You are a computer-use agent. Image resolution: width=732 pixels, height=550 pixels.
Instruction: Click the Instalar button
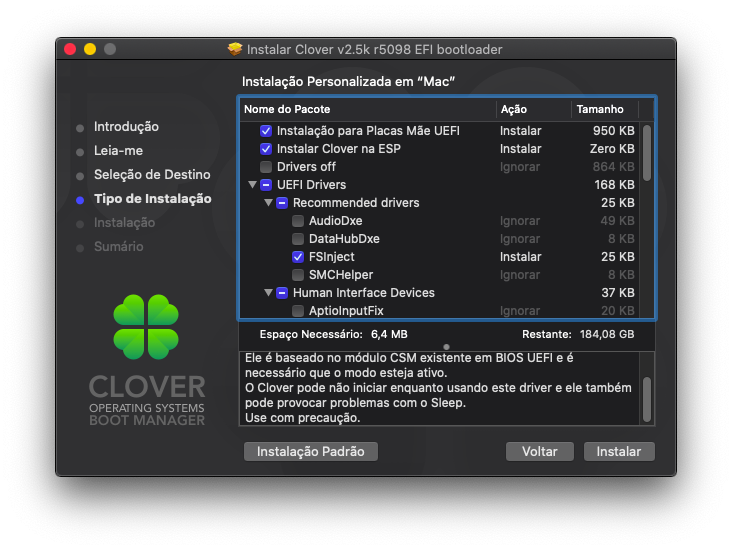619,451
